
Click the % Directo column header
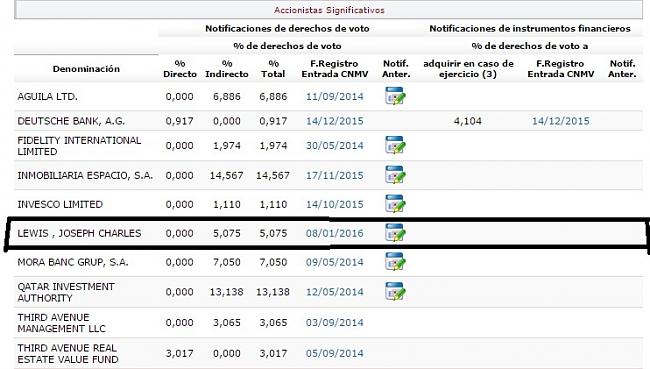[x=180, y=69]
